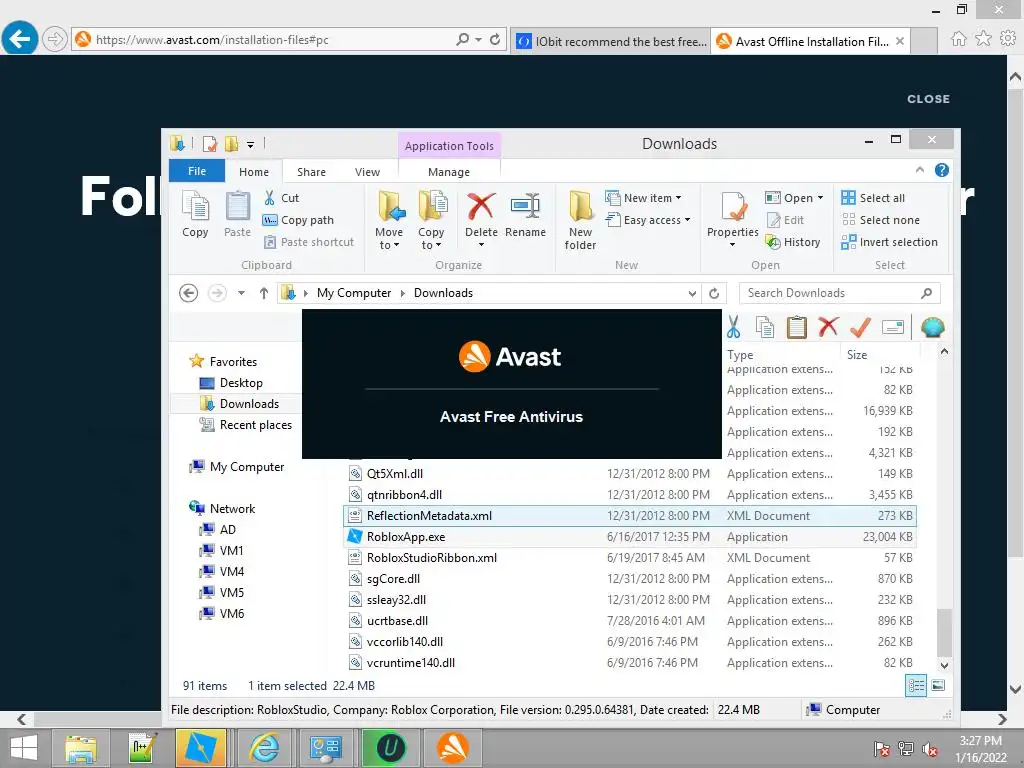Switch to the IObit browser tab
Viewport: 1024px width, 768px height.
point(611,41)
